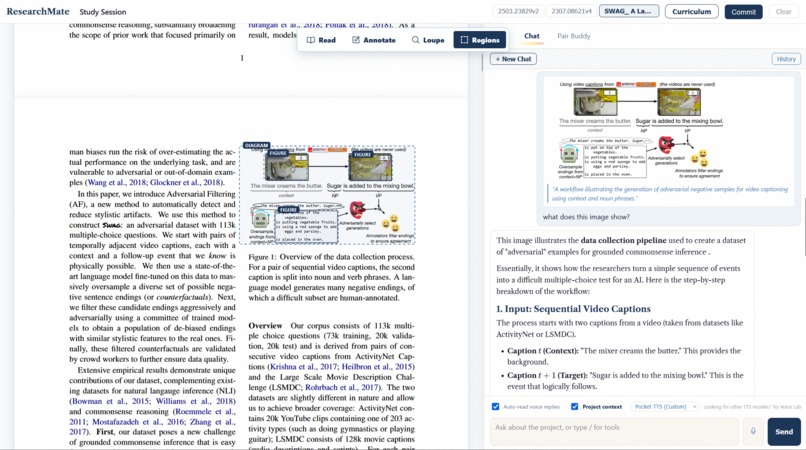Click the Clear button
The image size is (806, 450).
click(x=783, y=12)
